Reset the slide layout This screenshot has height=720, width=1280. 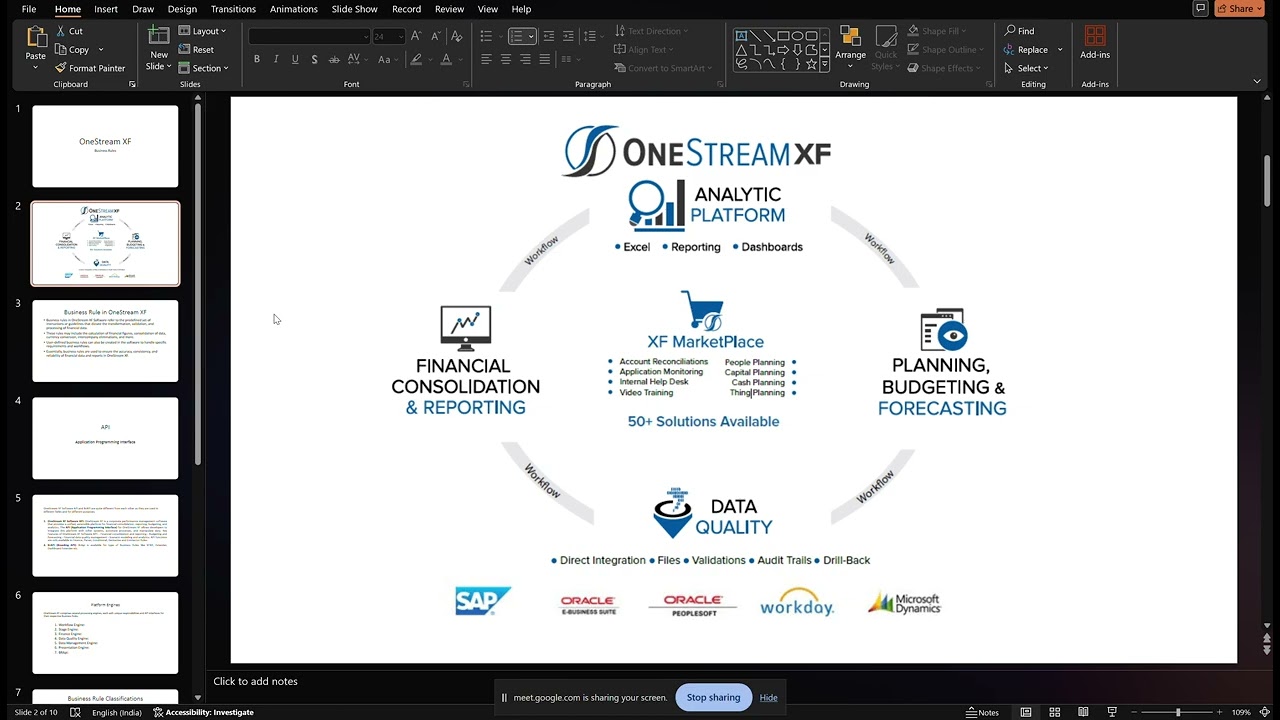[196, 49]
